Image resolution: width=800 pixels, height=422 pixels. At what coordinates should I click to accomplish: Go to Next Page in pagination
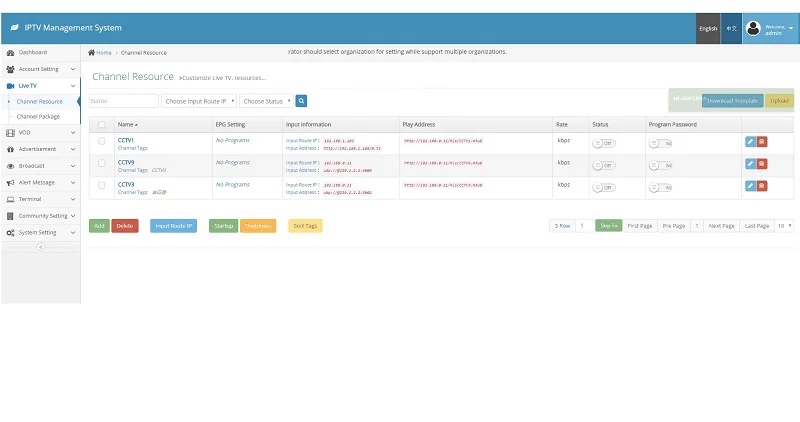click(721, 226)
